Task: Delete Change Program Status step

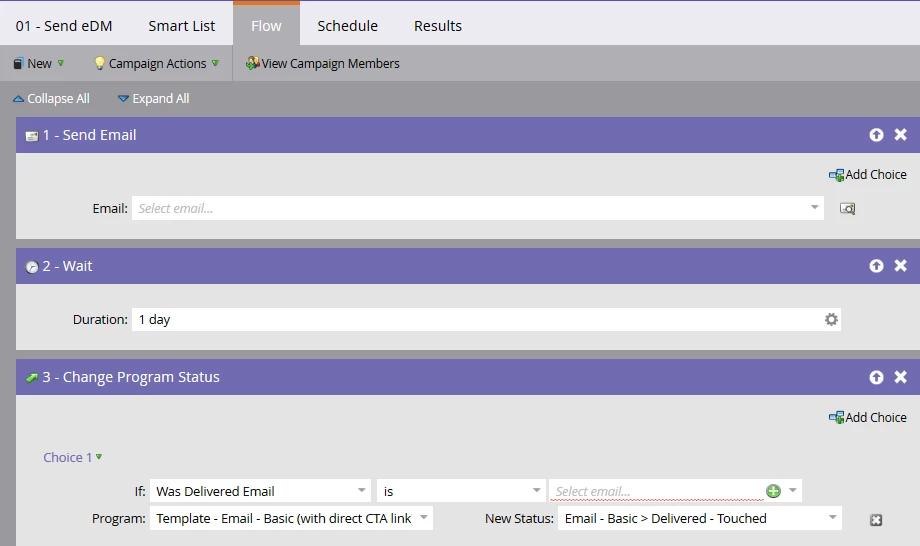Action: (900, 377)
